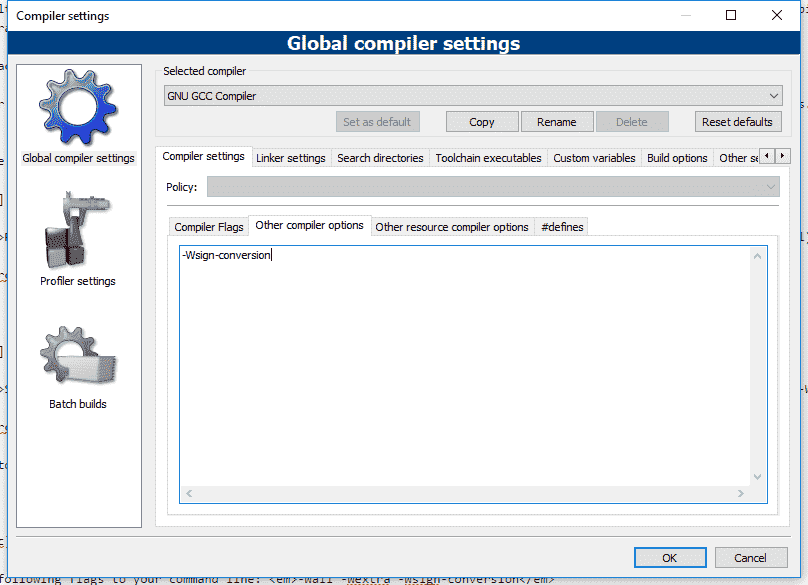Open the partially hidden Other settings tab
The width and height of the screenshot is (808, 585).
[x=738, y=158]
